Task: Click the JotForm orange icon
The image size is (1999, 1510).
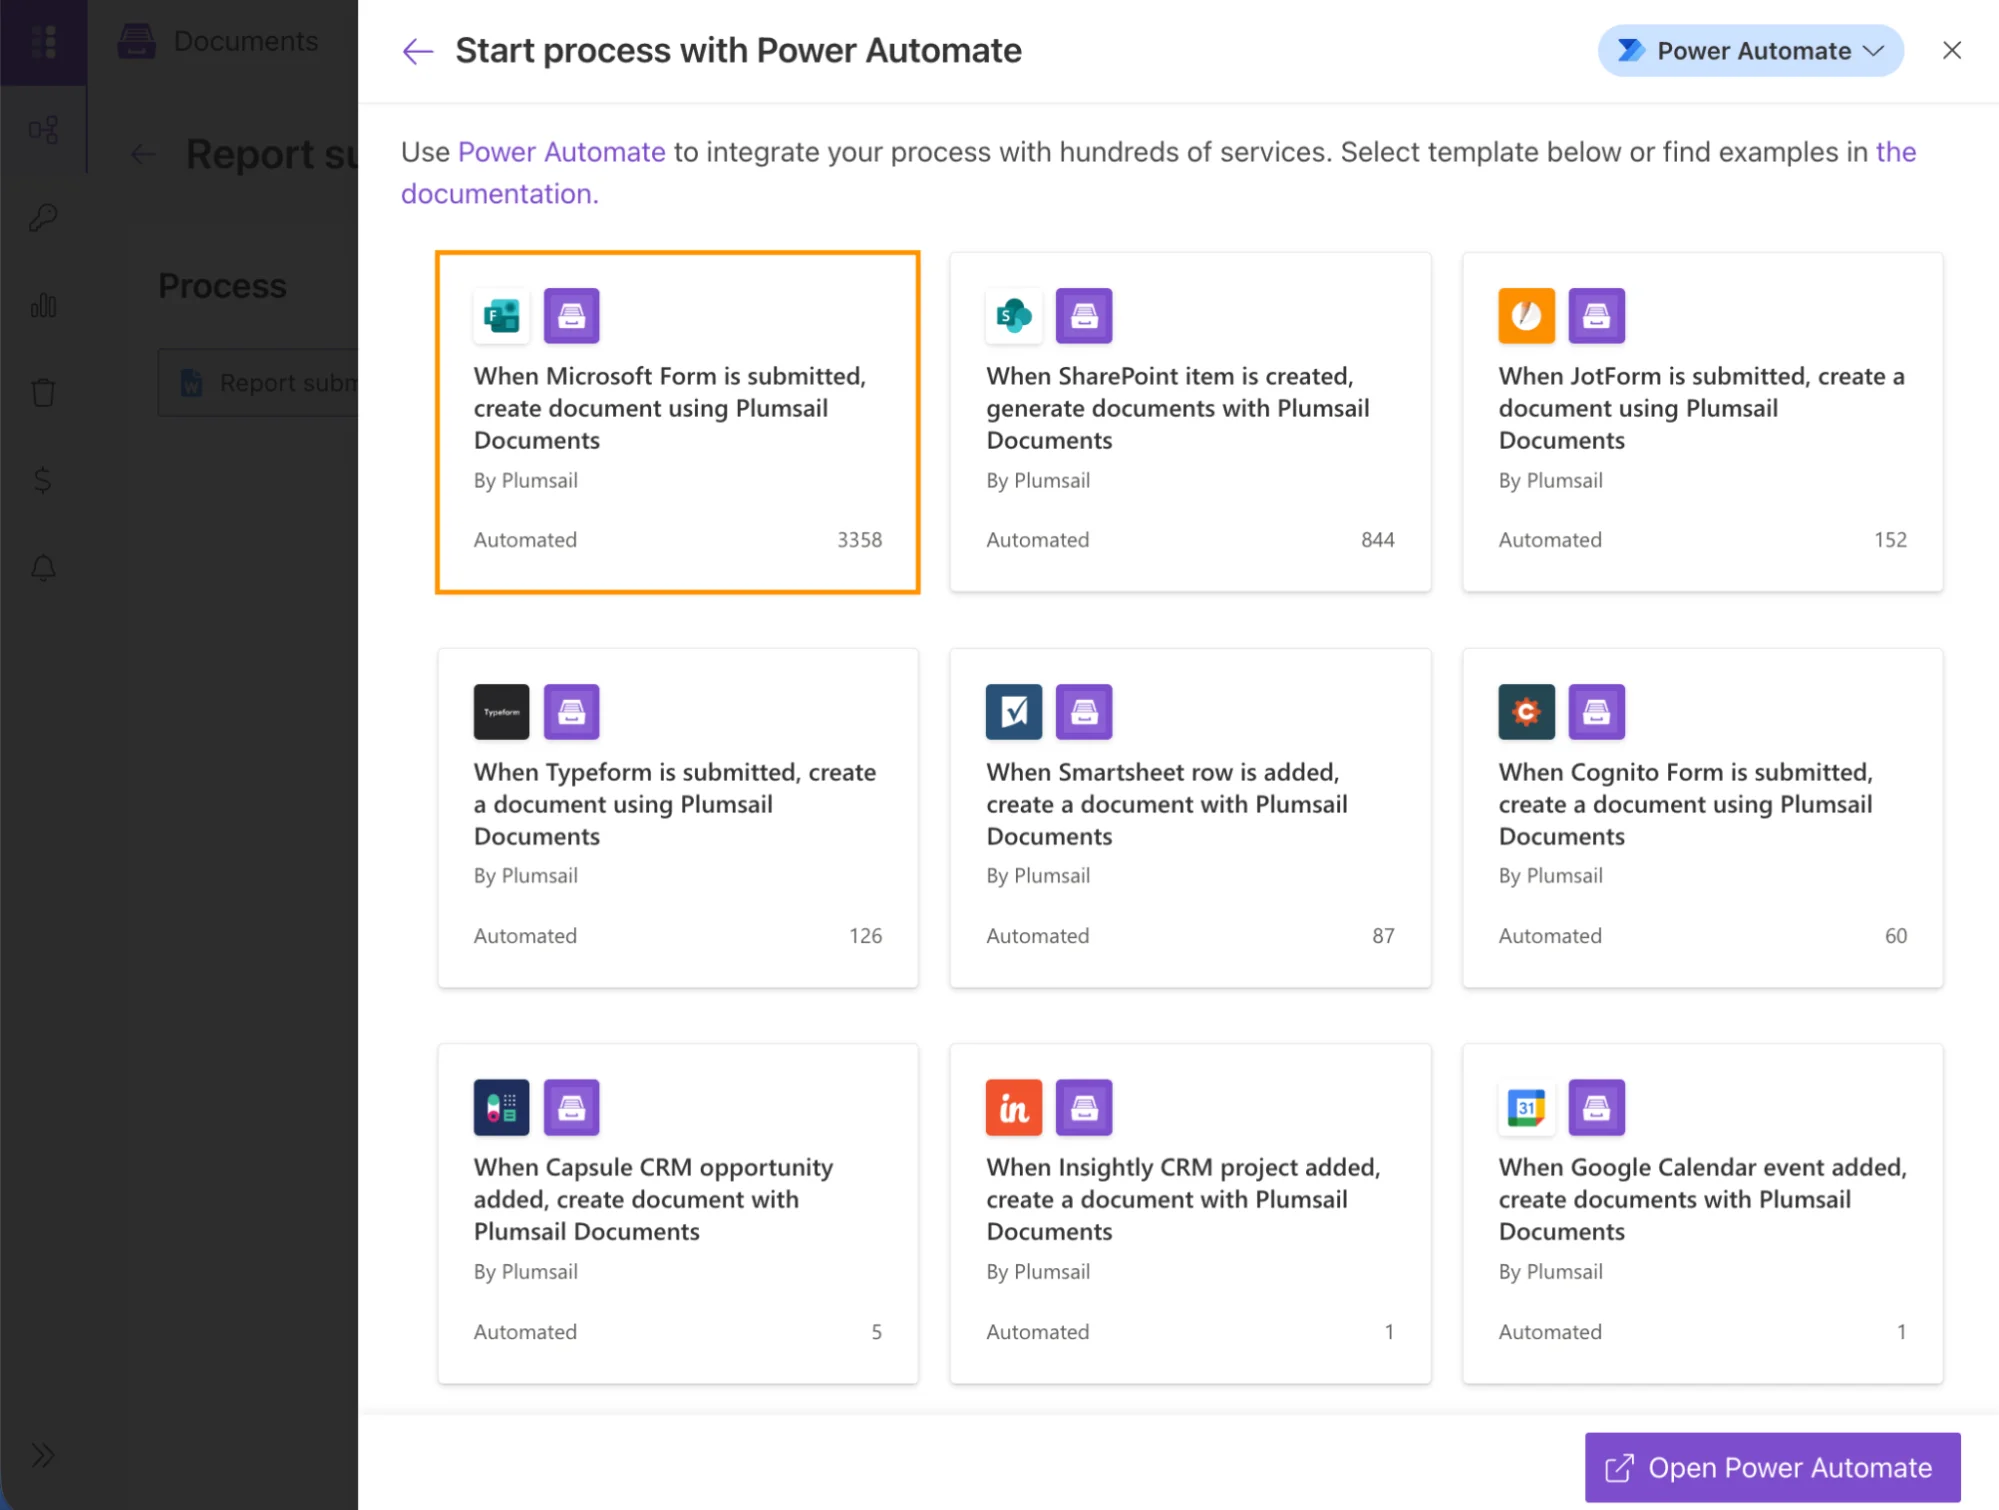Action: point(1526,316)
